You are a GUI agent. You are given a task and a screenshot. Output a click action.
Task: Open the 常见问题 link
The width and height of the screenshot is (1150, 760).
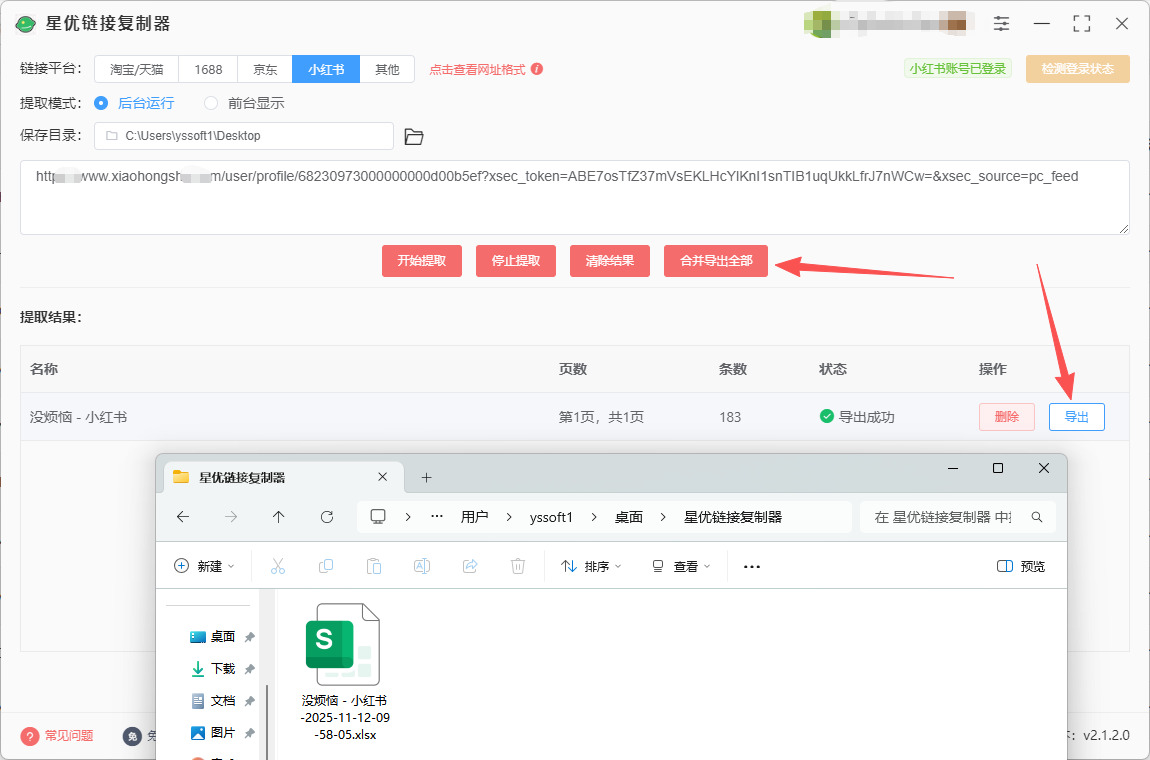(69, 736)
